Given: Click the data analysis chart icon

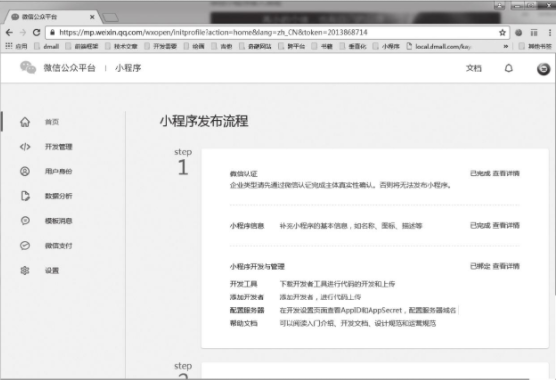Looking at the screenshot, I should [25, 196].
